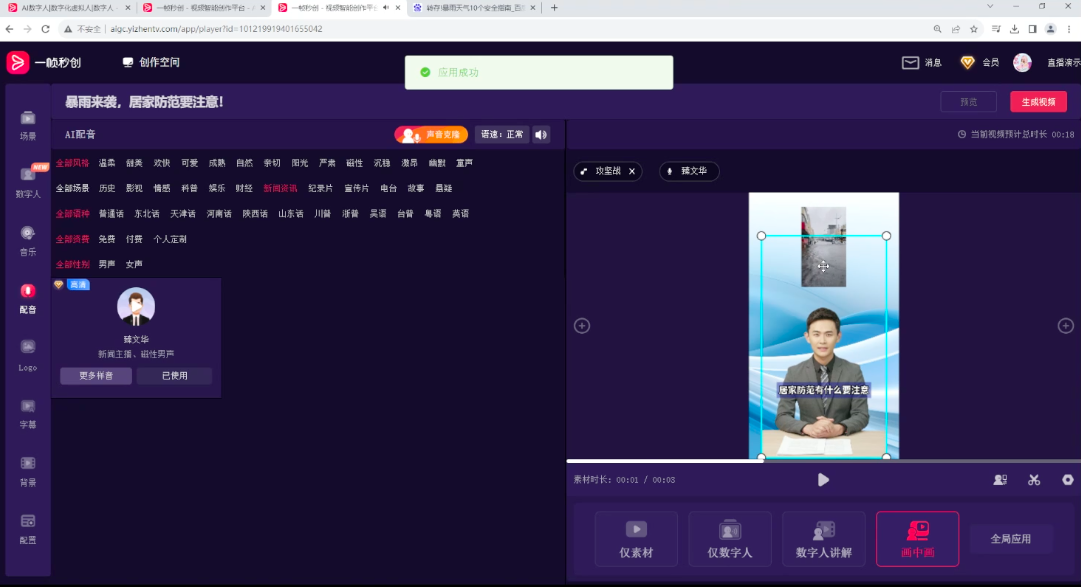Select 画中画 picture-in-picture mode
This screenshot has width=1081, height=587.
tap(917, 539)
